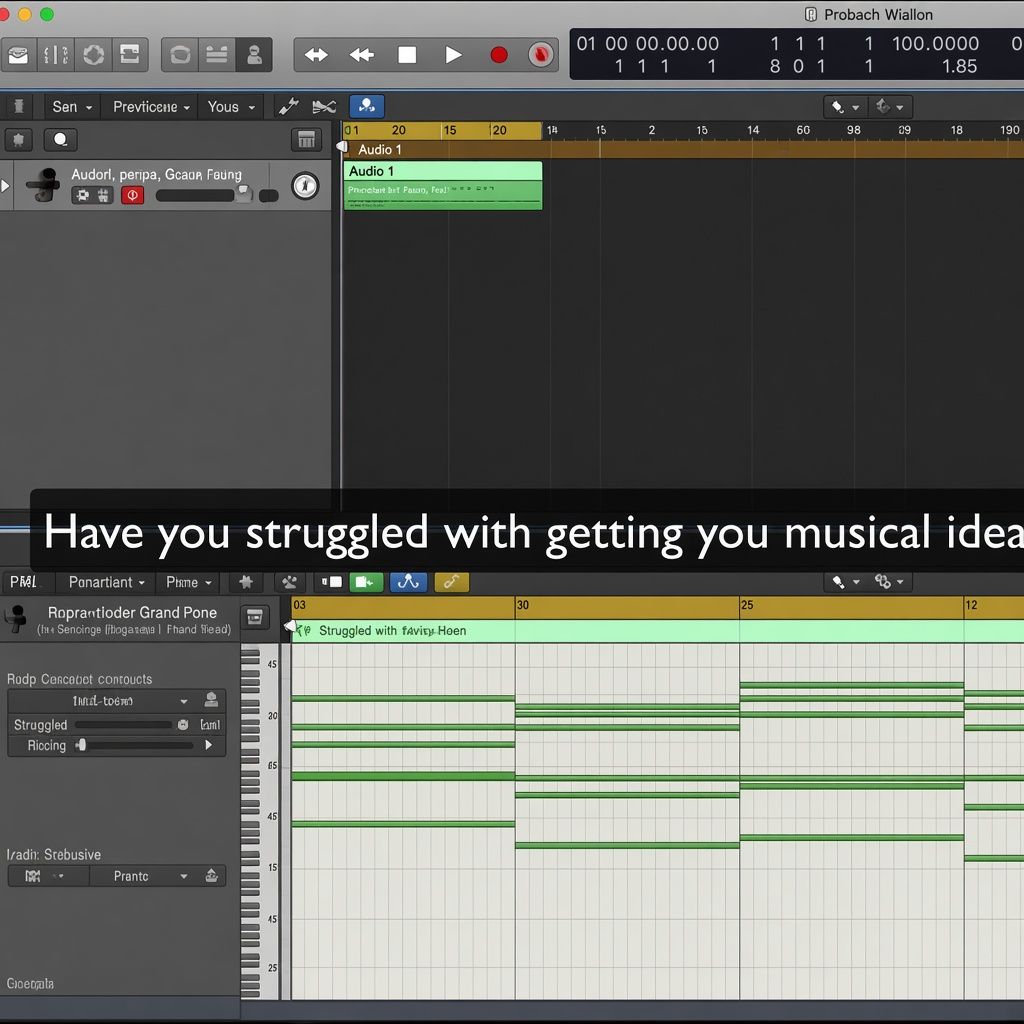Viewport: 1024px width, 1024px height.
Task: Open the 1ndl-toem combo box
Action: [x=103, y=701]
